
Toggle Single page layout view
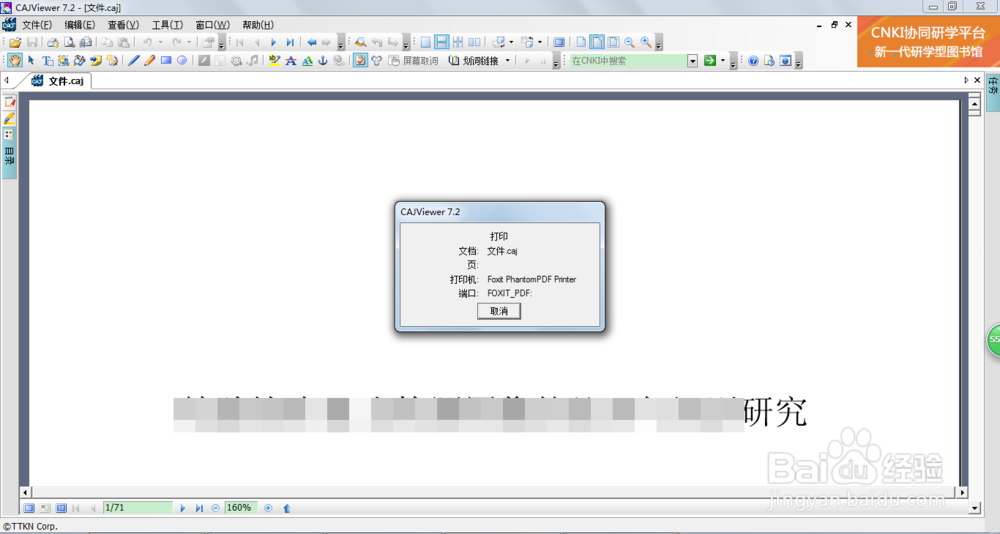(x=425, y=42)
